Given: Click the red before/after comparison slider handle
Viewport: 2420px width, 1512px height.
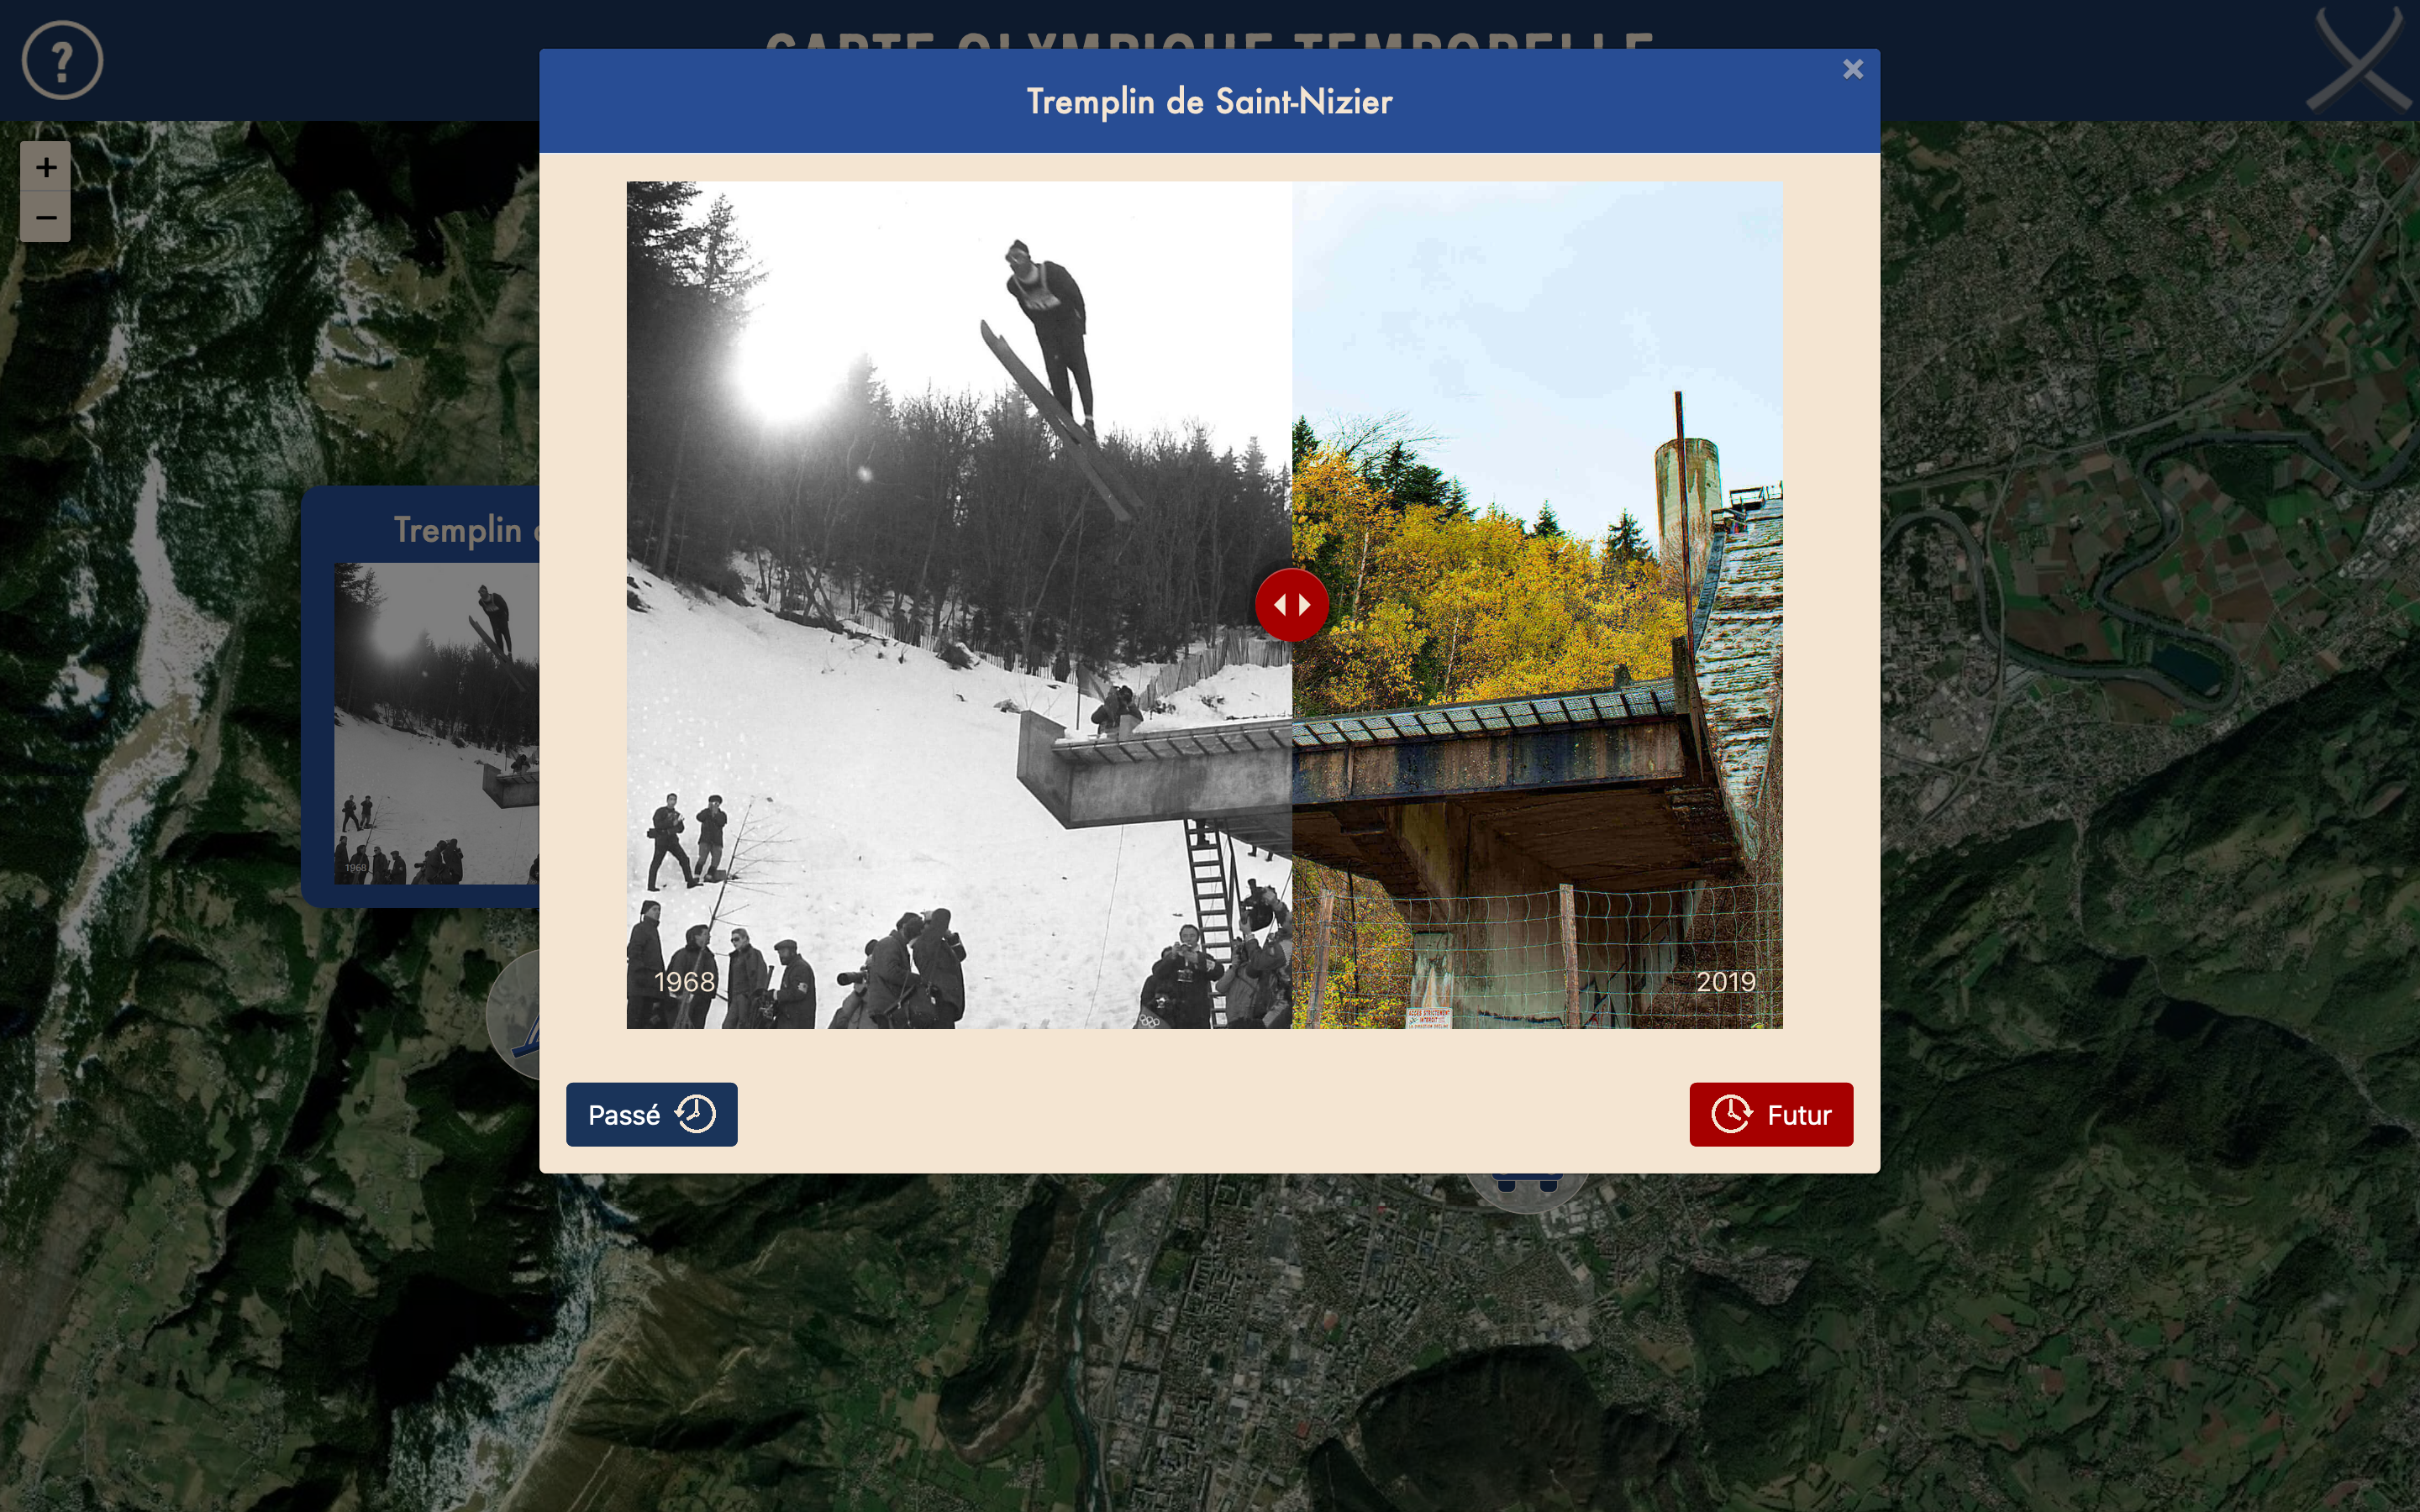Looking at the screenshot, I should (x=1291, y=605).
